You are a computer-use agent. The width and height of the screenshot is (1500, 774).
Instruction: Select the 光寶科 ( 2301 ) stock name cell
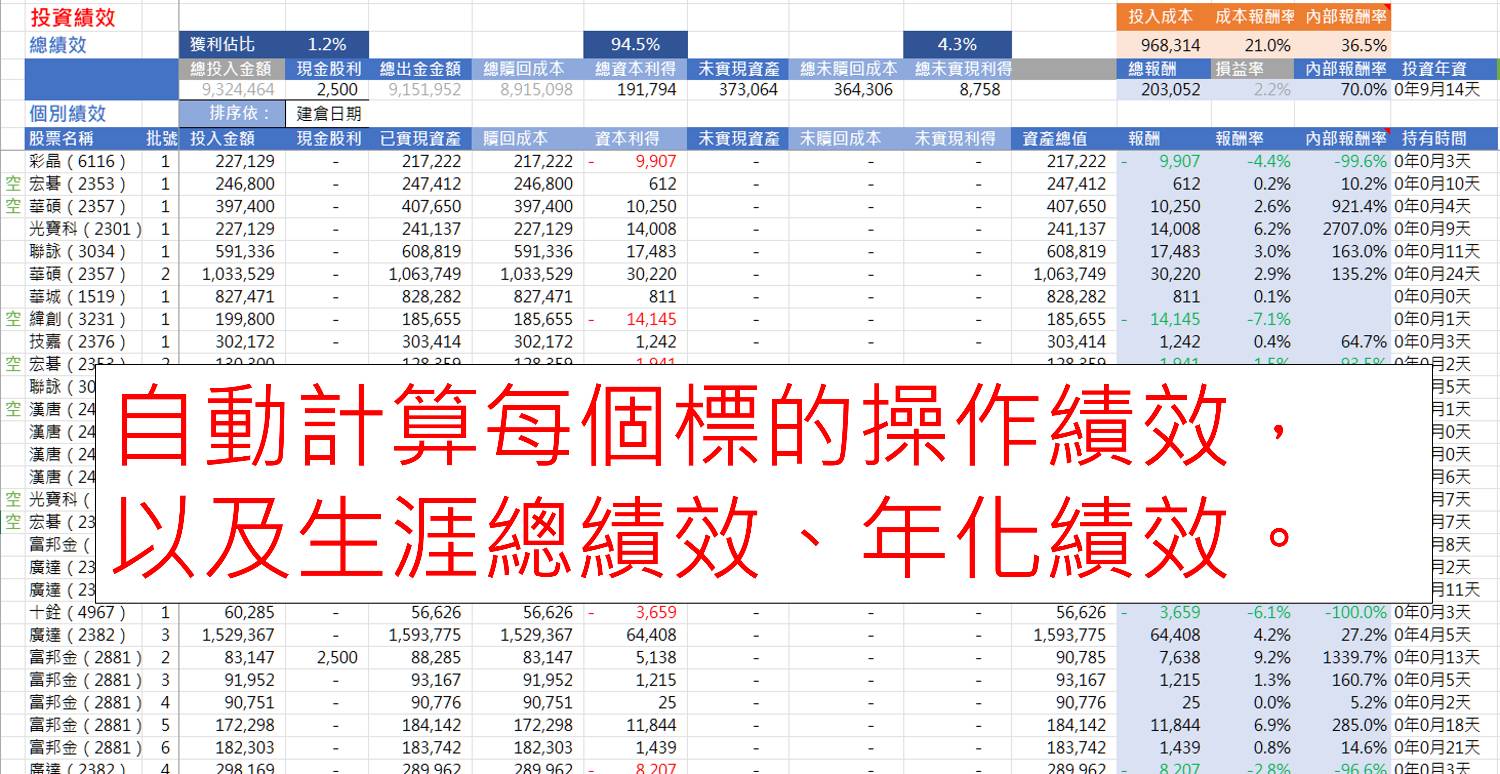(85, 229)
